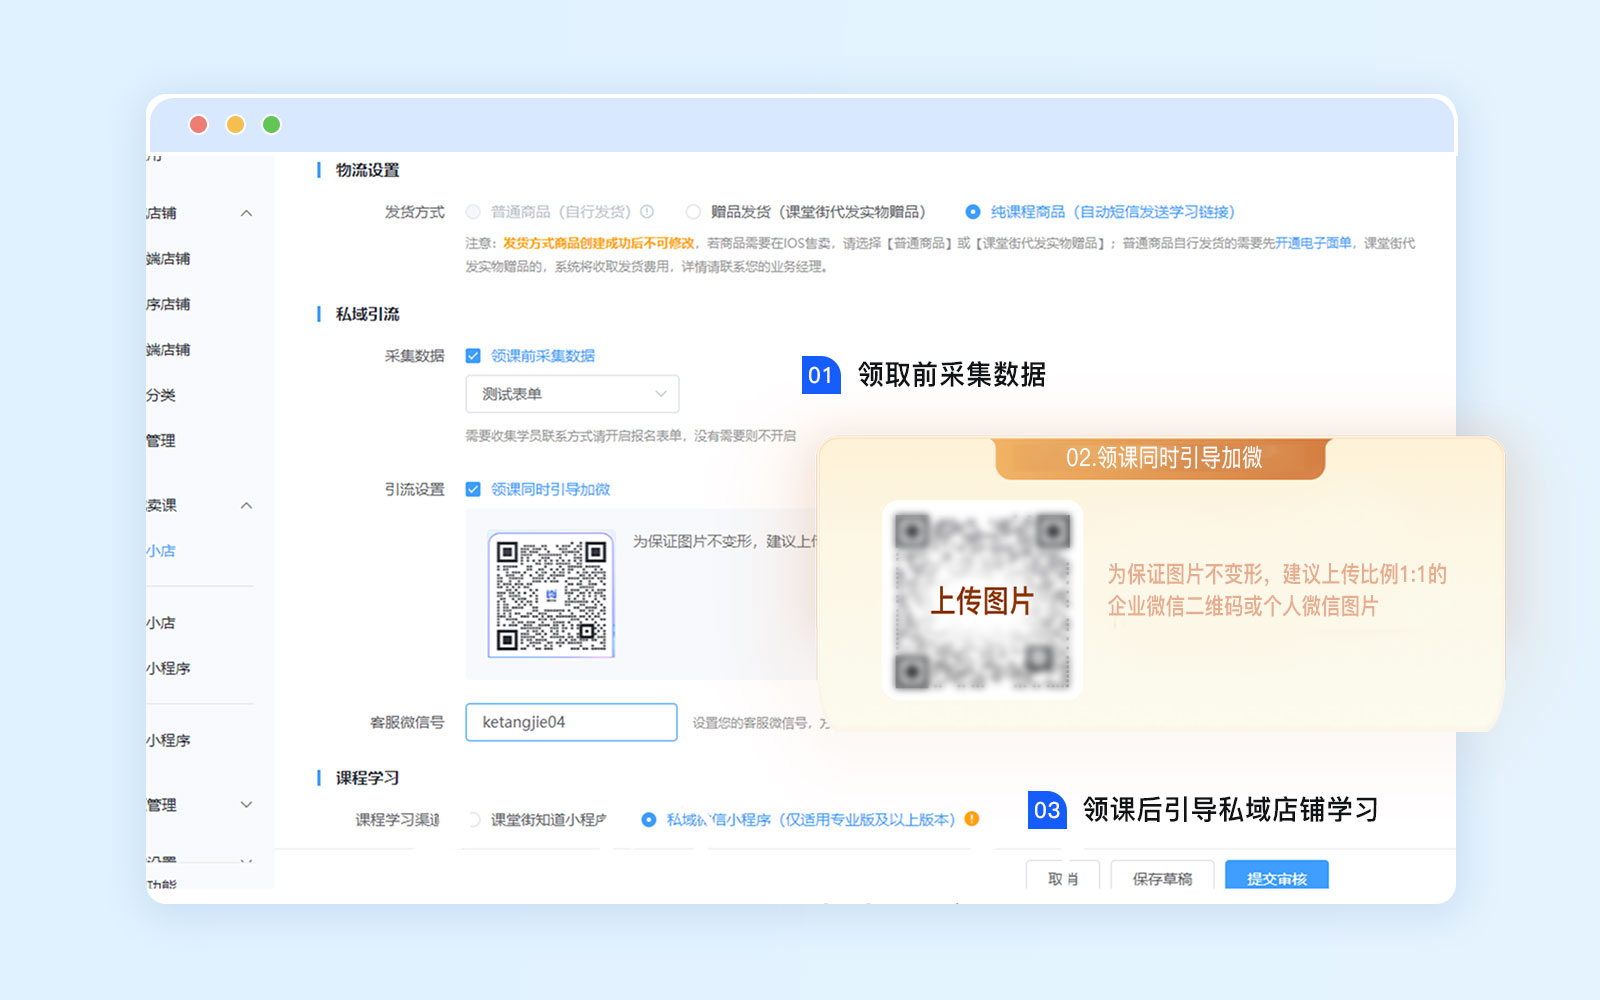Click the blurred 上传图片 QR placeholder

[x=981, y=600]
